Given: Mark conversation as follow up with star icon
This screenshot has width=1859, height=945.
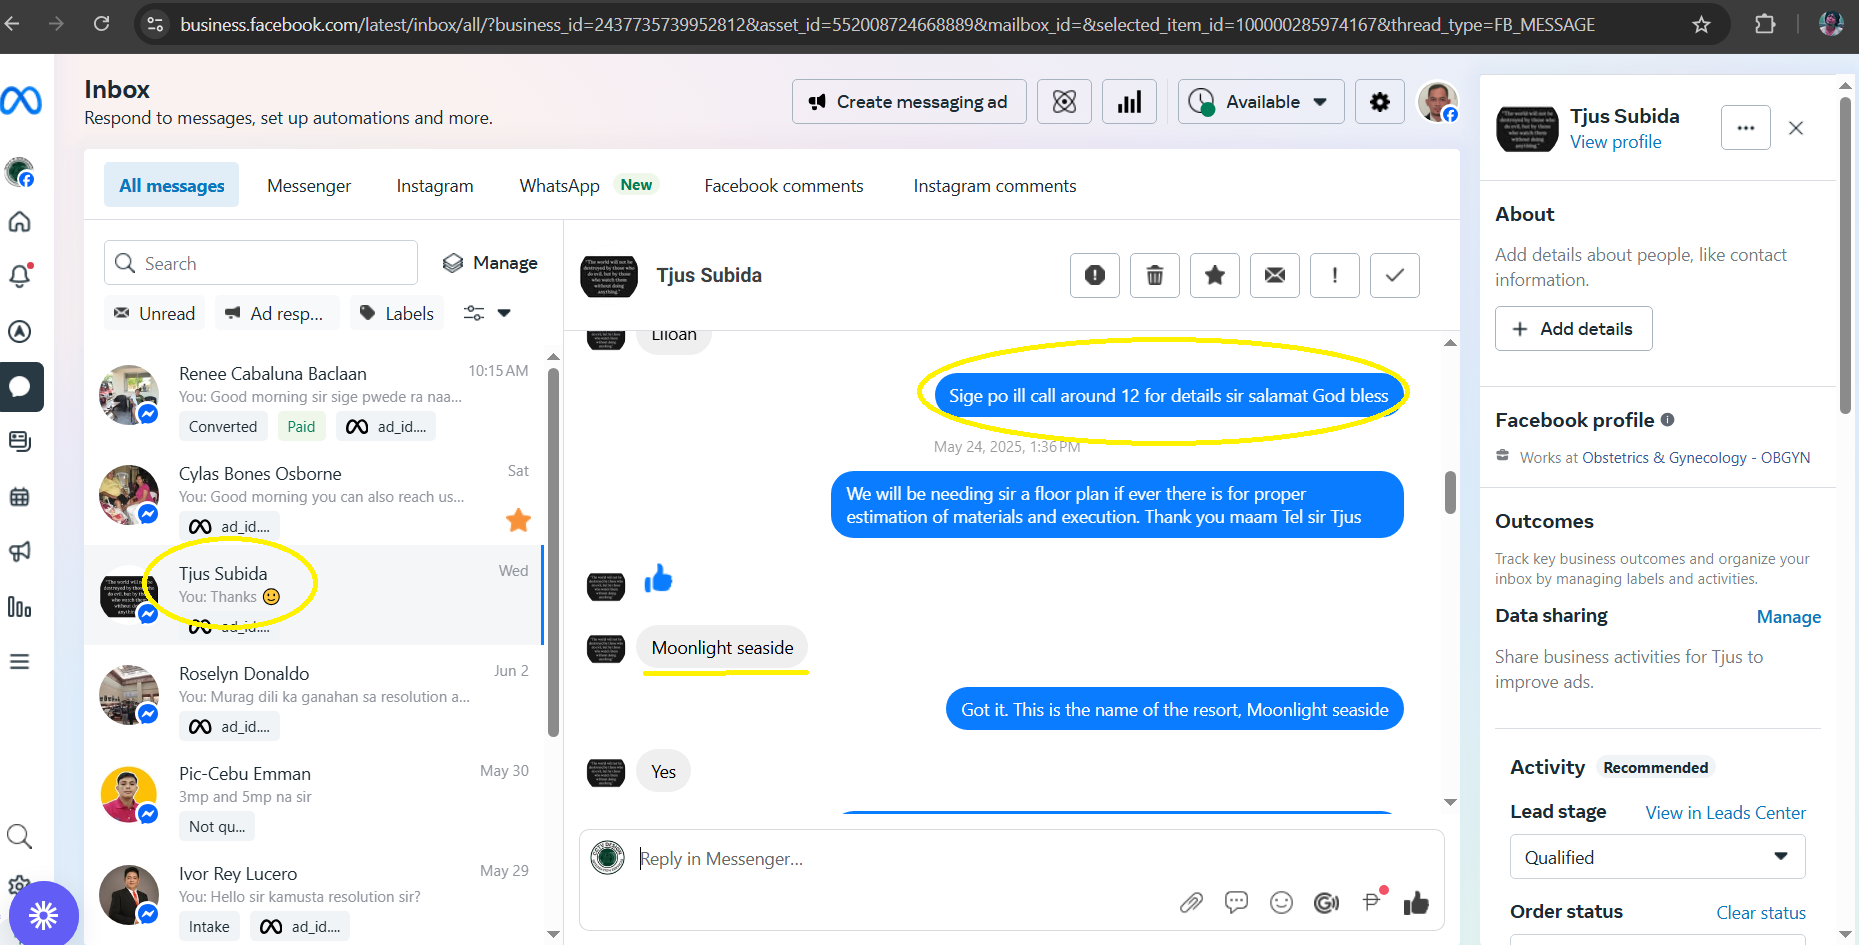Looking at the screenshot, I should (x=1215, y=275).
